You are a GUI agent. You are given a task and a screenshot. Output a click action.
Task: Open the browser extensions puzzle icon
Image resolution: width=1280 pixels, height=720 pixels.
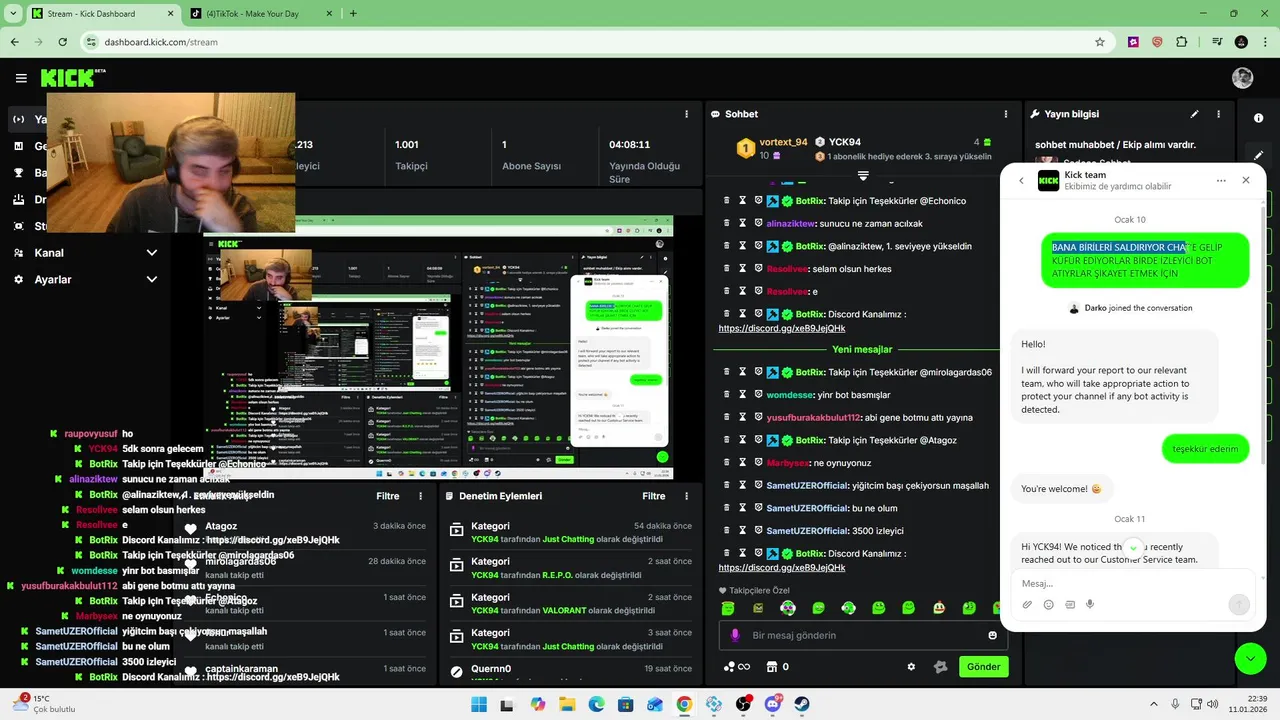point(1183,42)
